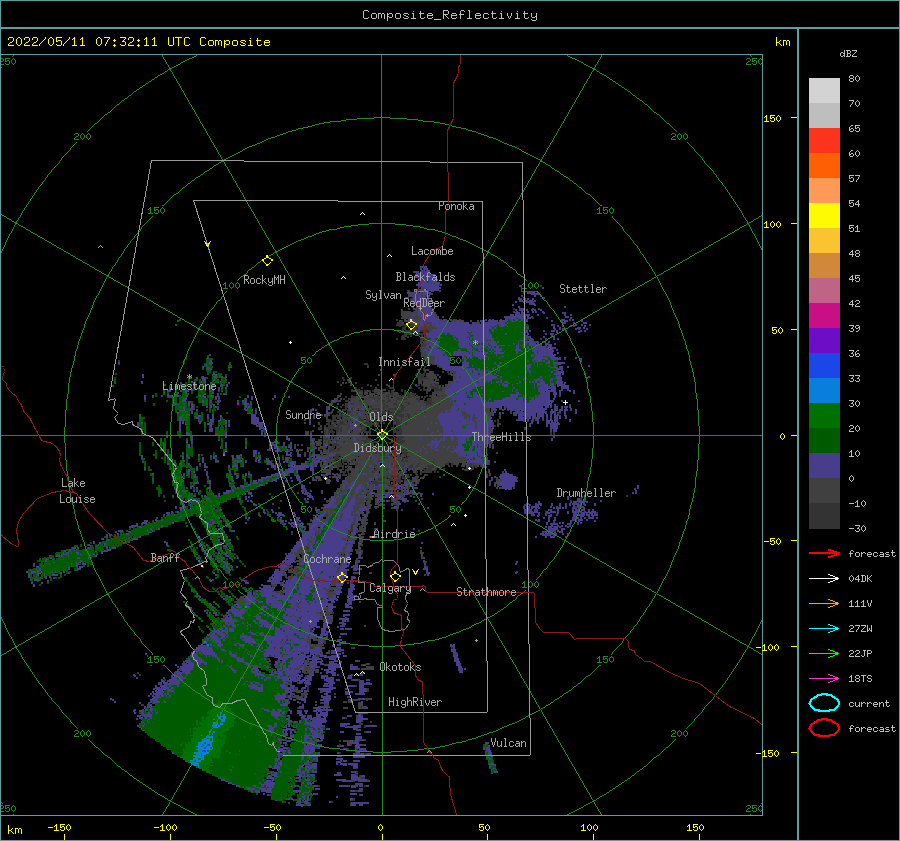The width and height of the screenshot is (900, 841).
Task: Click the blue heavy echo southwest of Calgary
Action: [x=208, y=739]
